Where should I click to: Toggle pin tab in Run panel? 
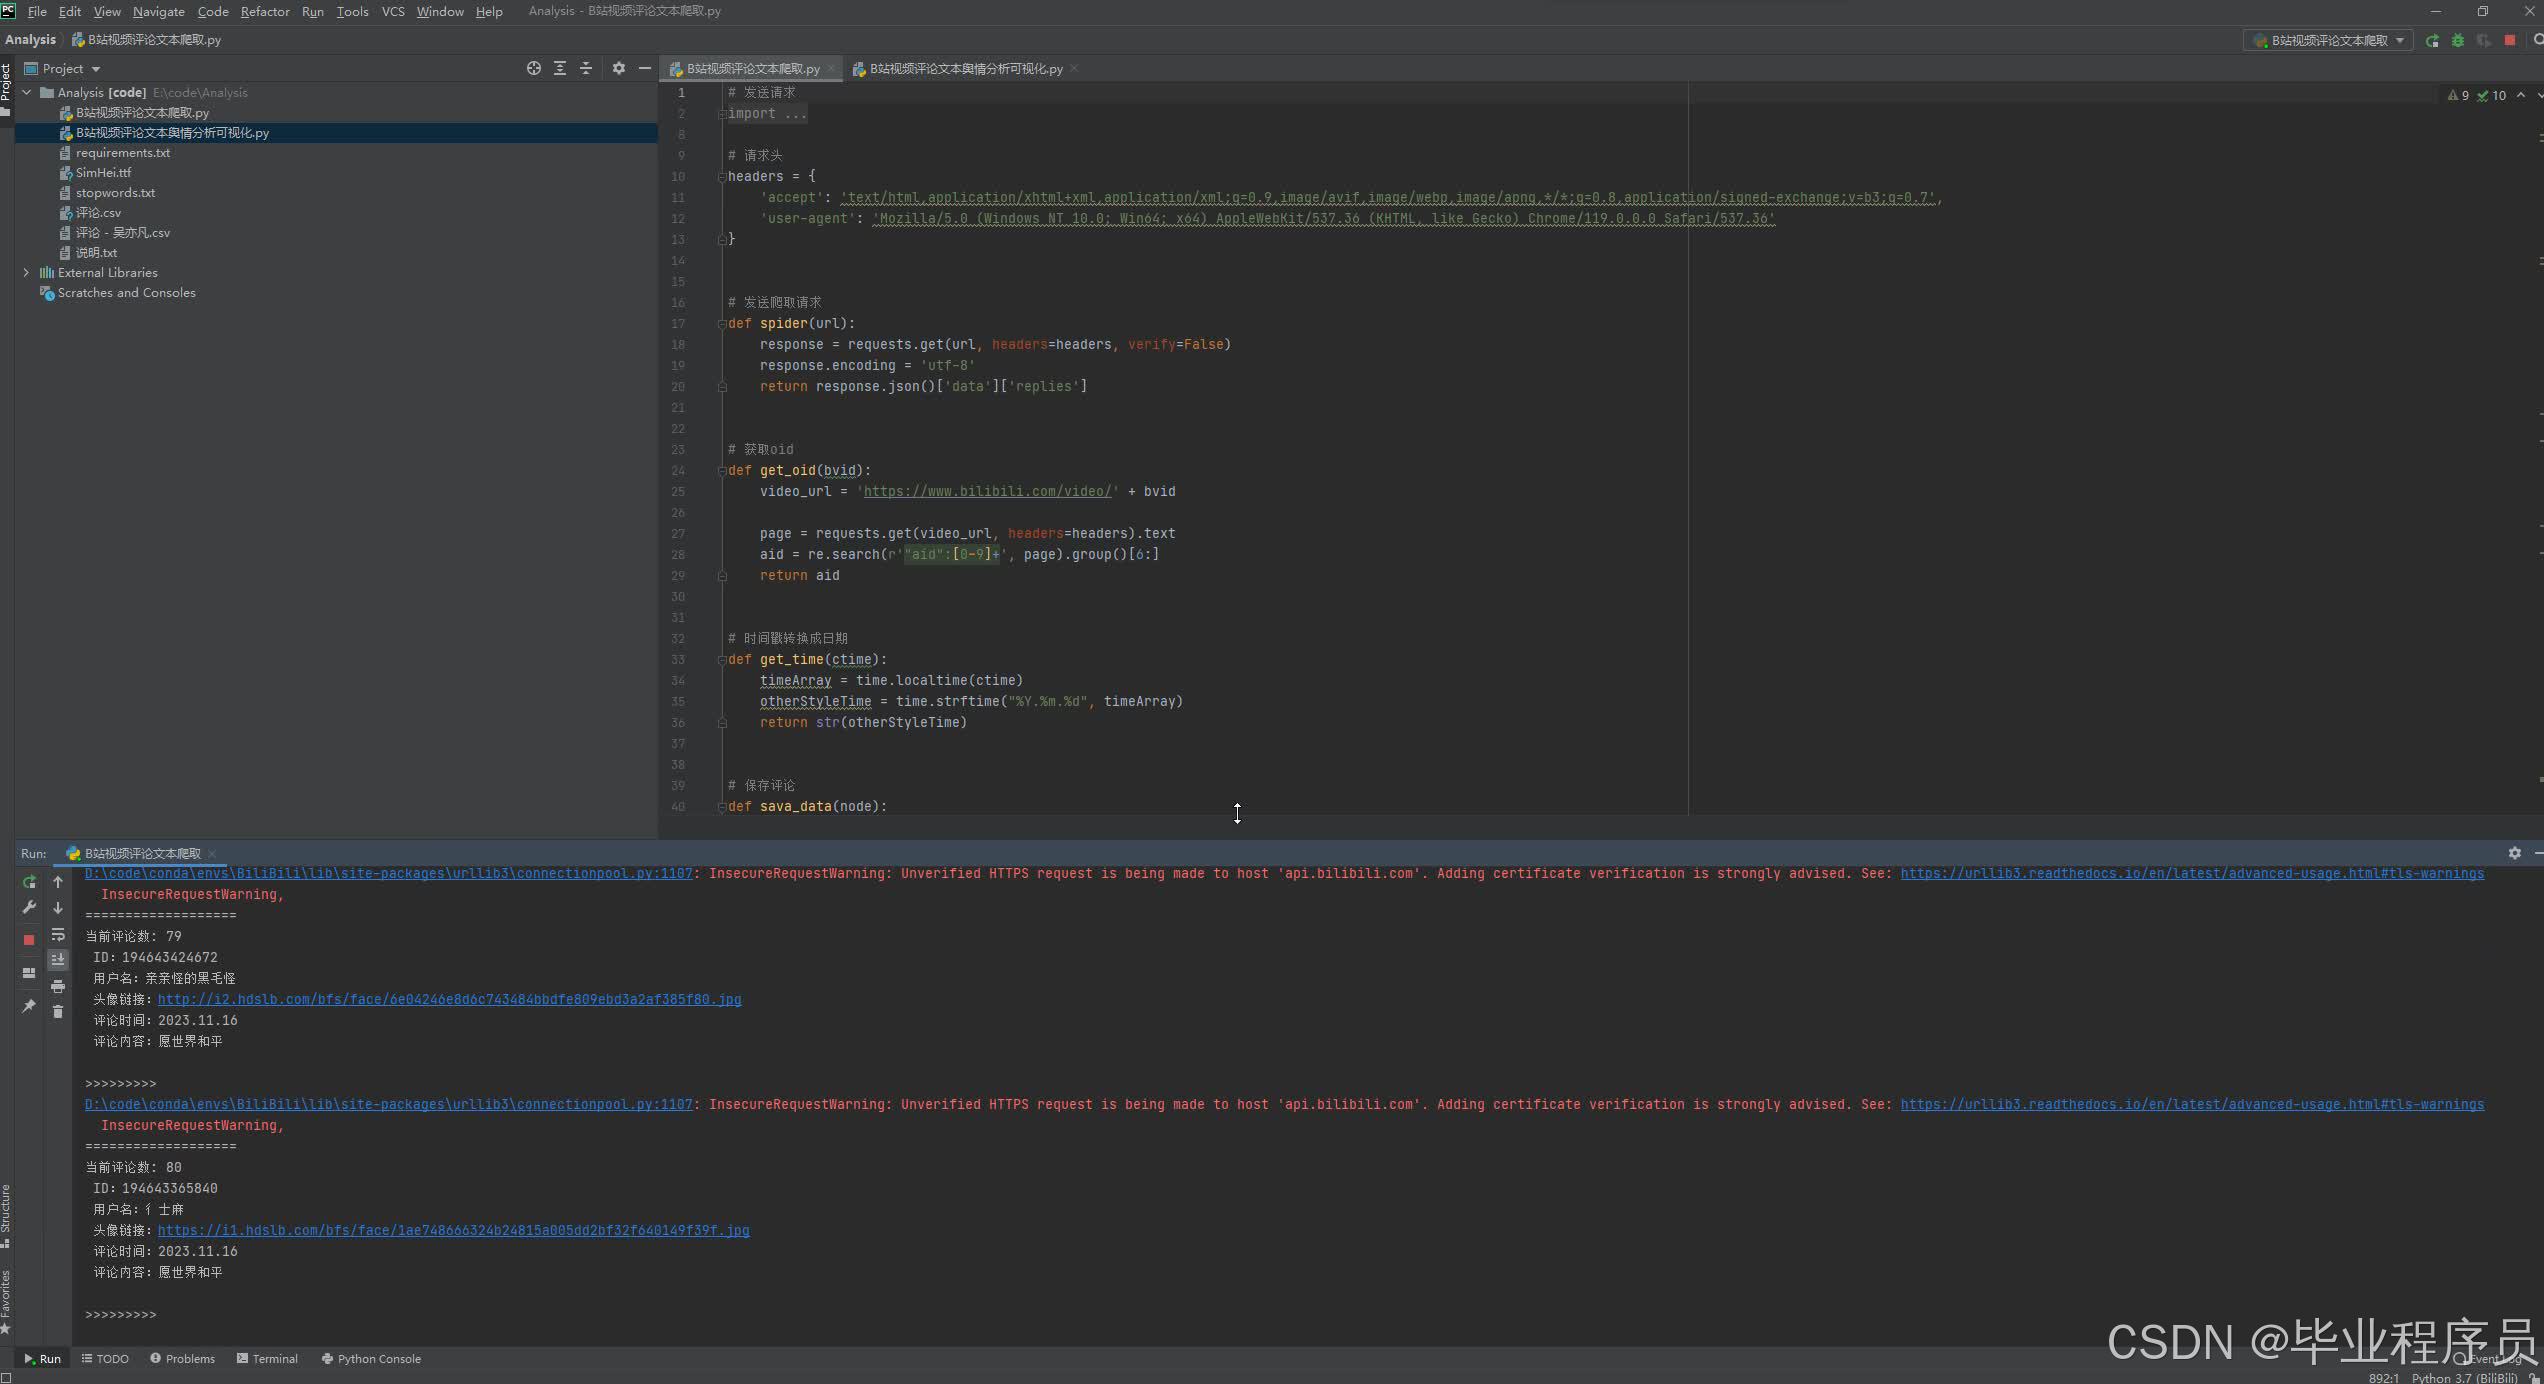tap(29, 1006)
